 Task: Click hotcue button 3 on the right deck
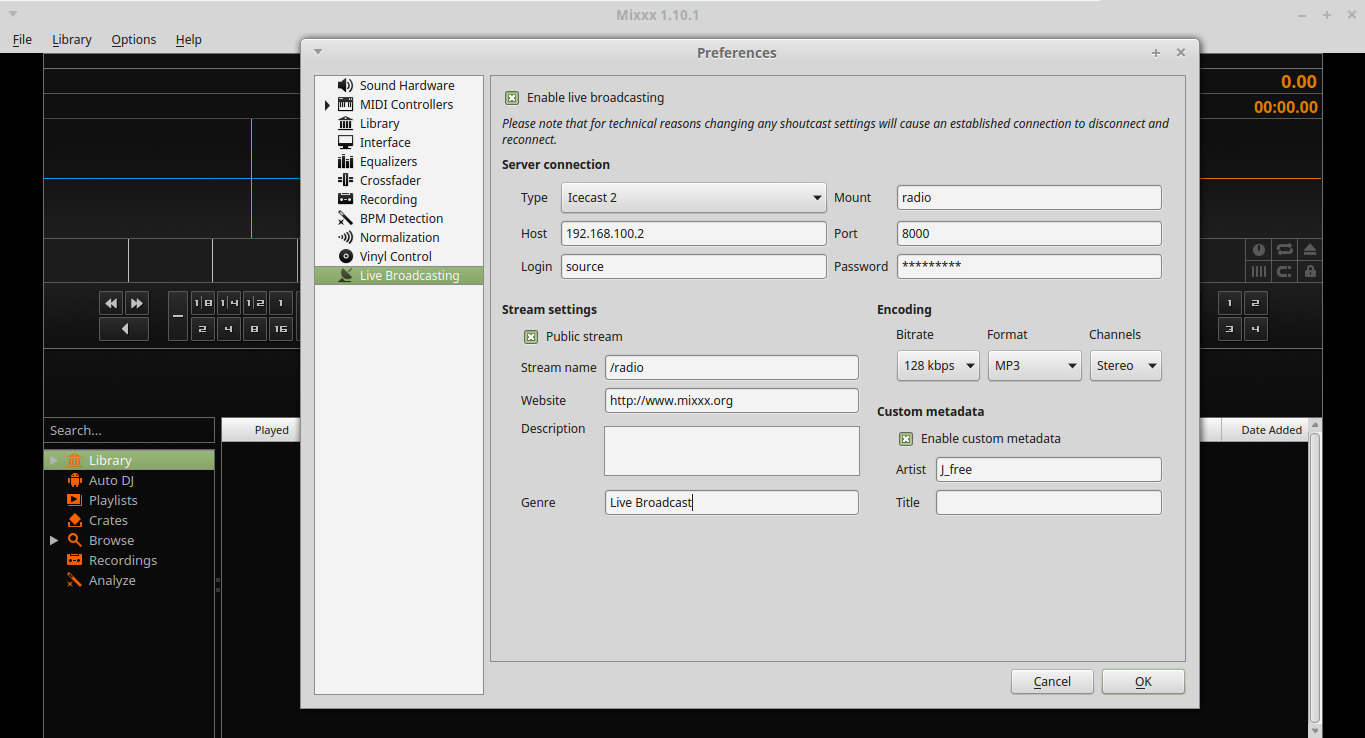(x=1229, y=329)
